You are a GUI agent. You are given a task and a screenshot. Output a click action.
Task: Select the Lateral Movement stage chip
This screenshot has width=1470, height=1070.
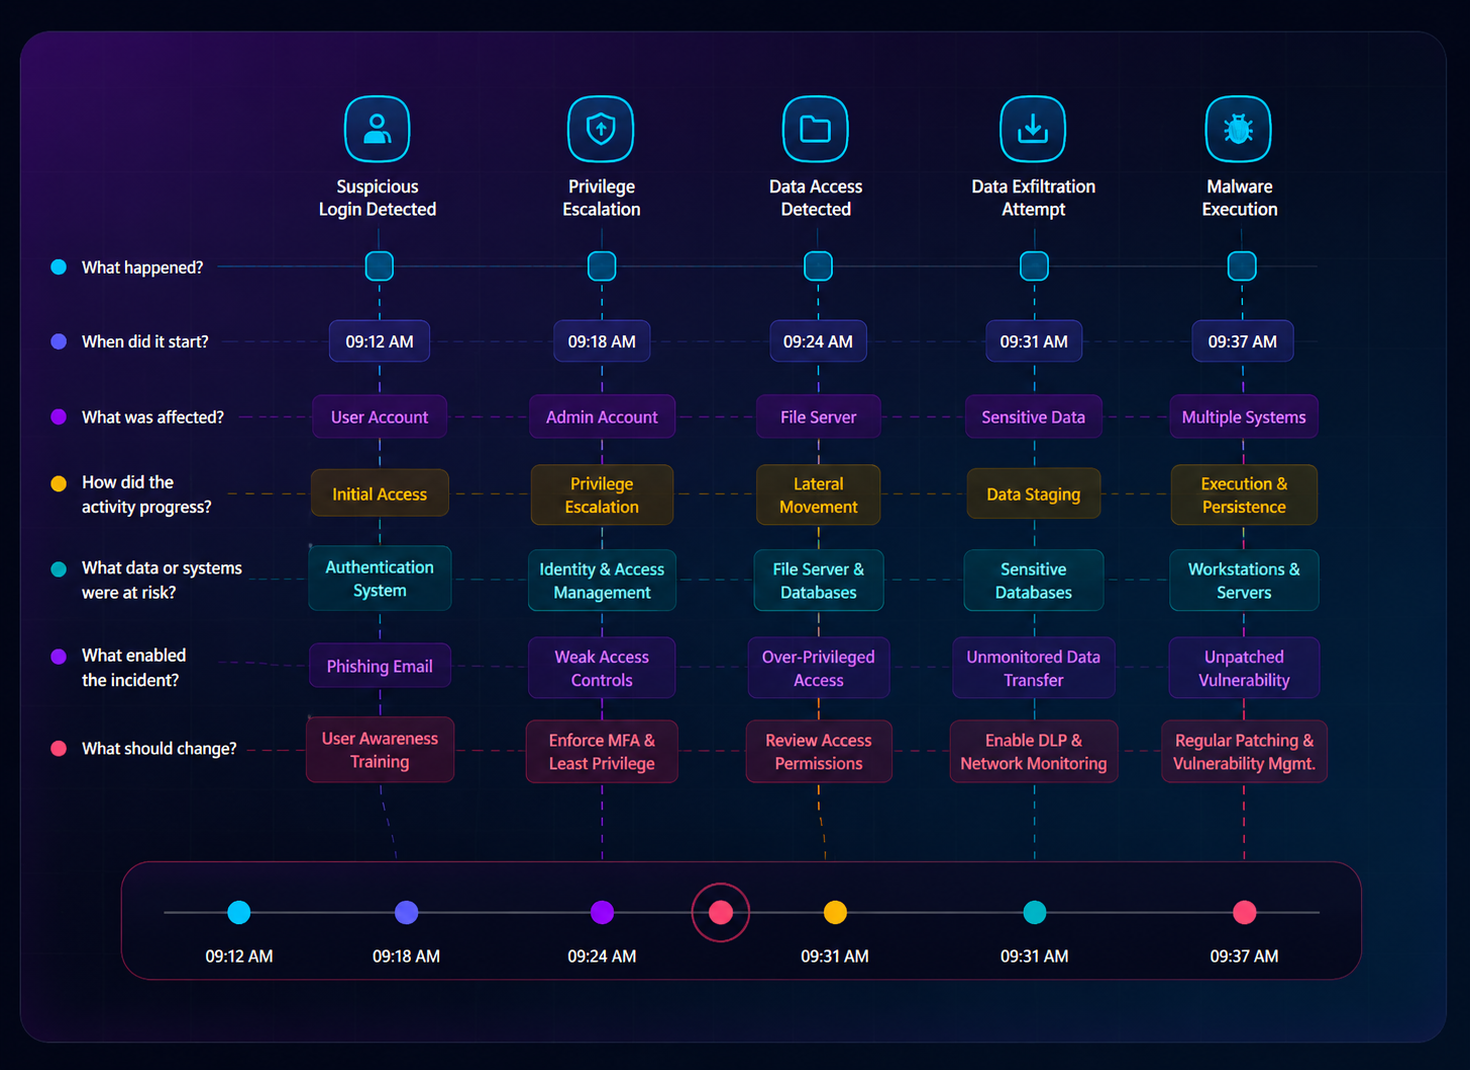(818, 495)
